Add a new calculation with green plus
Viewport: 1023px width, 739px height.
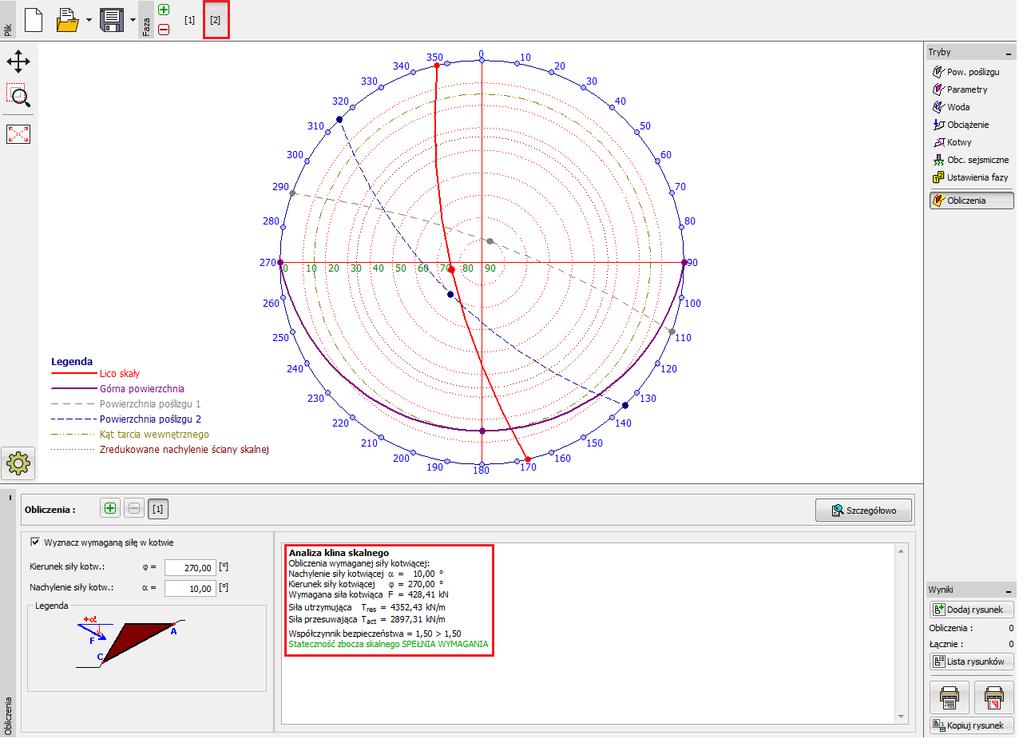pyautogui.click(x=110, y=508)
